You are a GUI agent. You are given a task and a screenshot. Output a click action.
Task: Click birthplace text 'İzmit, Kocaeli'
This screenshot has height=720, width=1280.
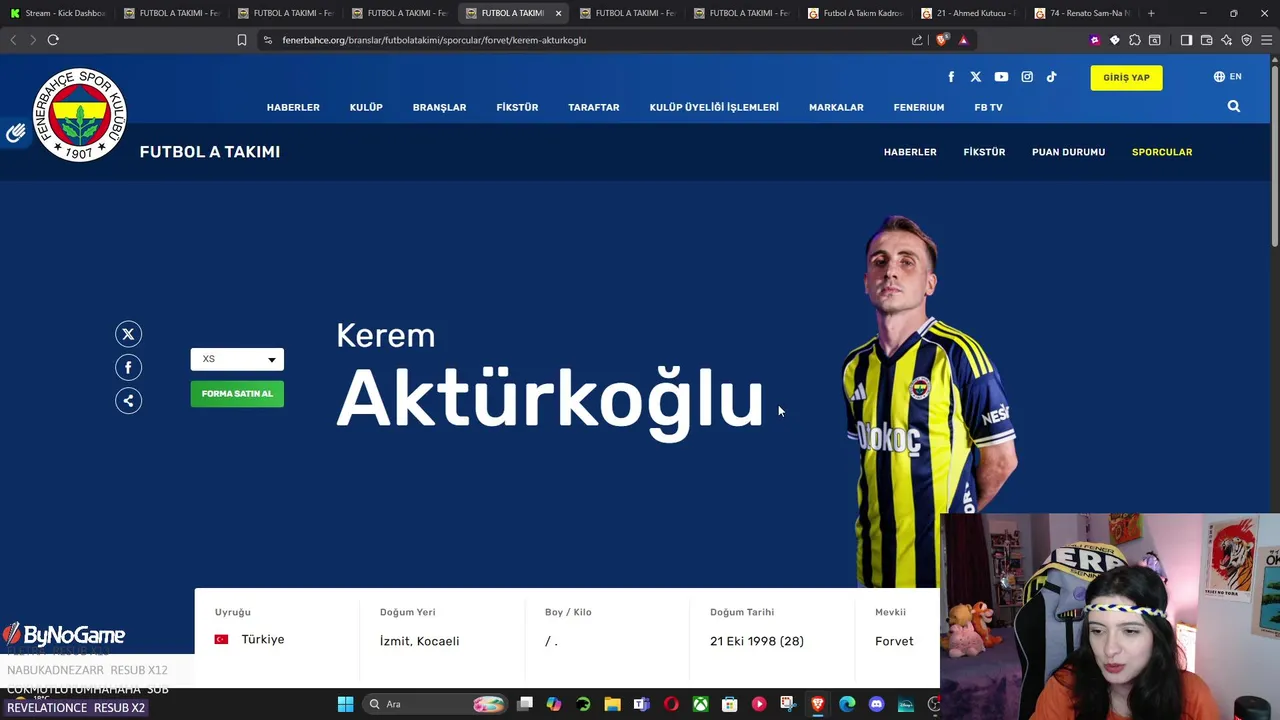coord(419,641)
